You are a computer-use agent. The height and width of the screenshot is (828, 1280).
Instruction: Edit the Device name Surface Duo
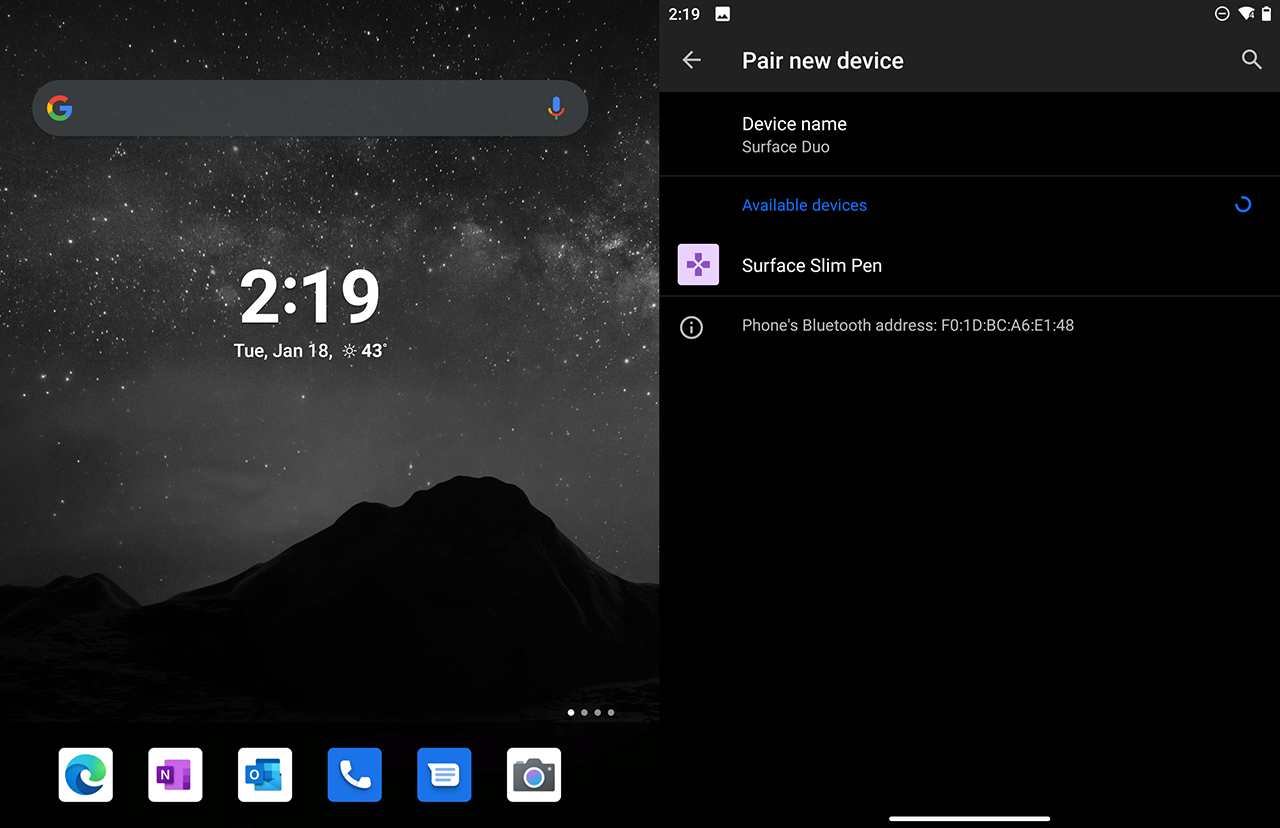coord(794,134)
